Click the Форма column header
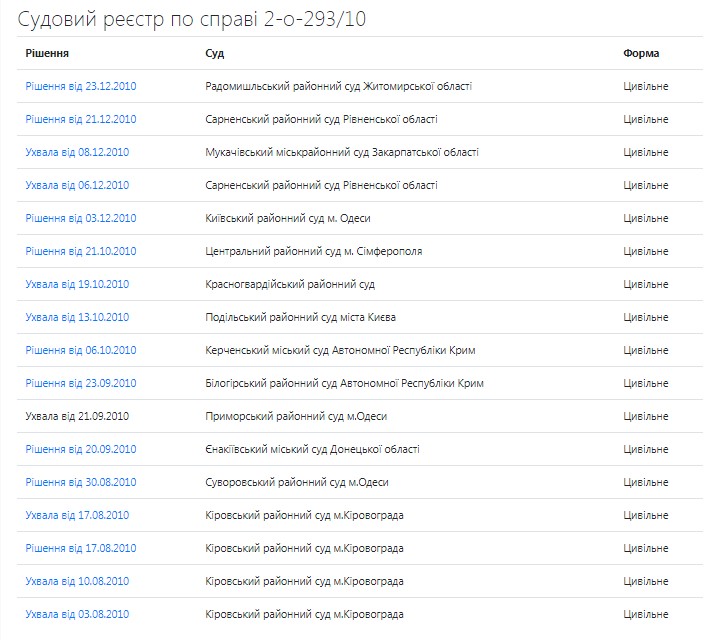The height and width of the screenshot is (640, 712). (641, 53)
